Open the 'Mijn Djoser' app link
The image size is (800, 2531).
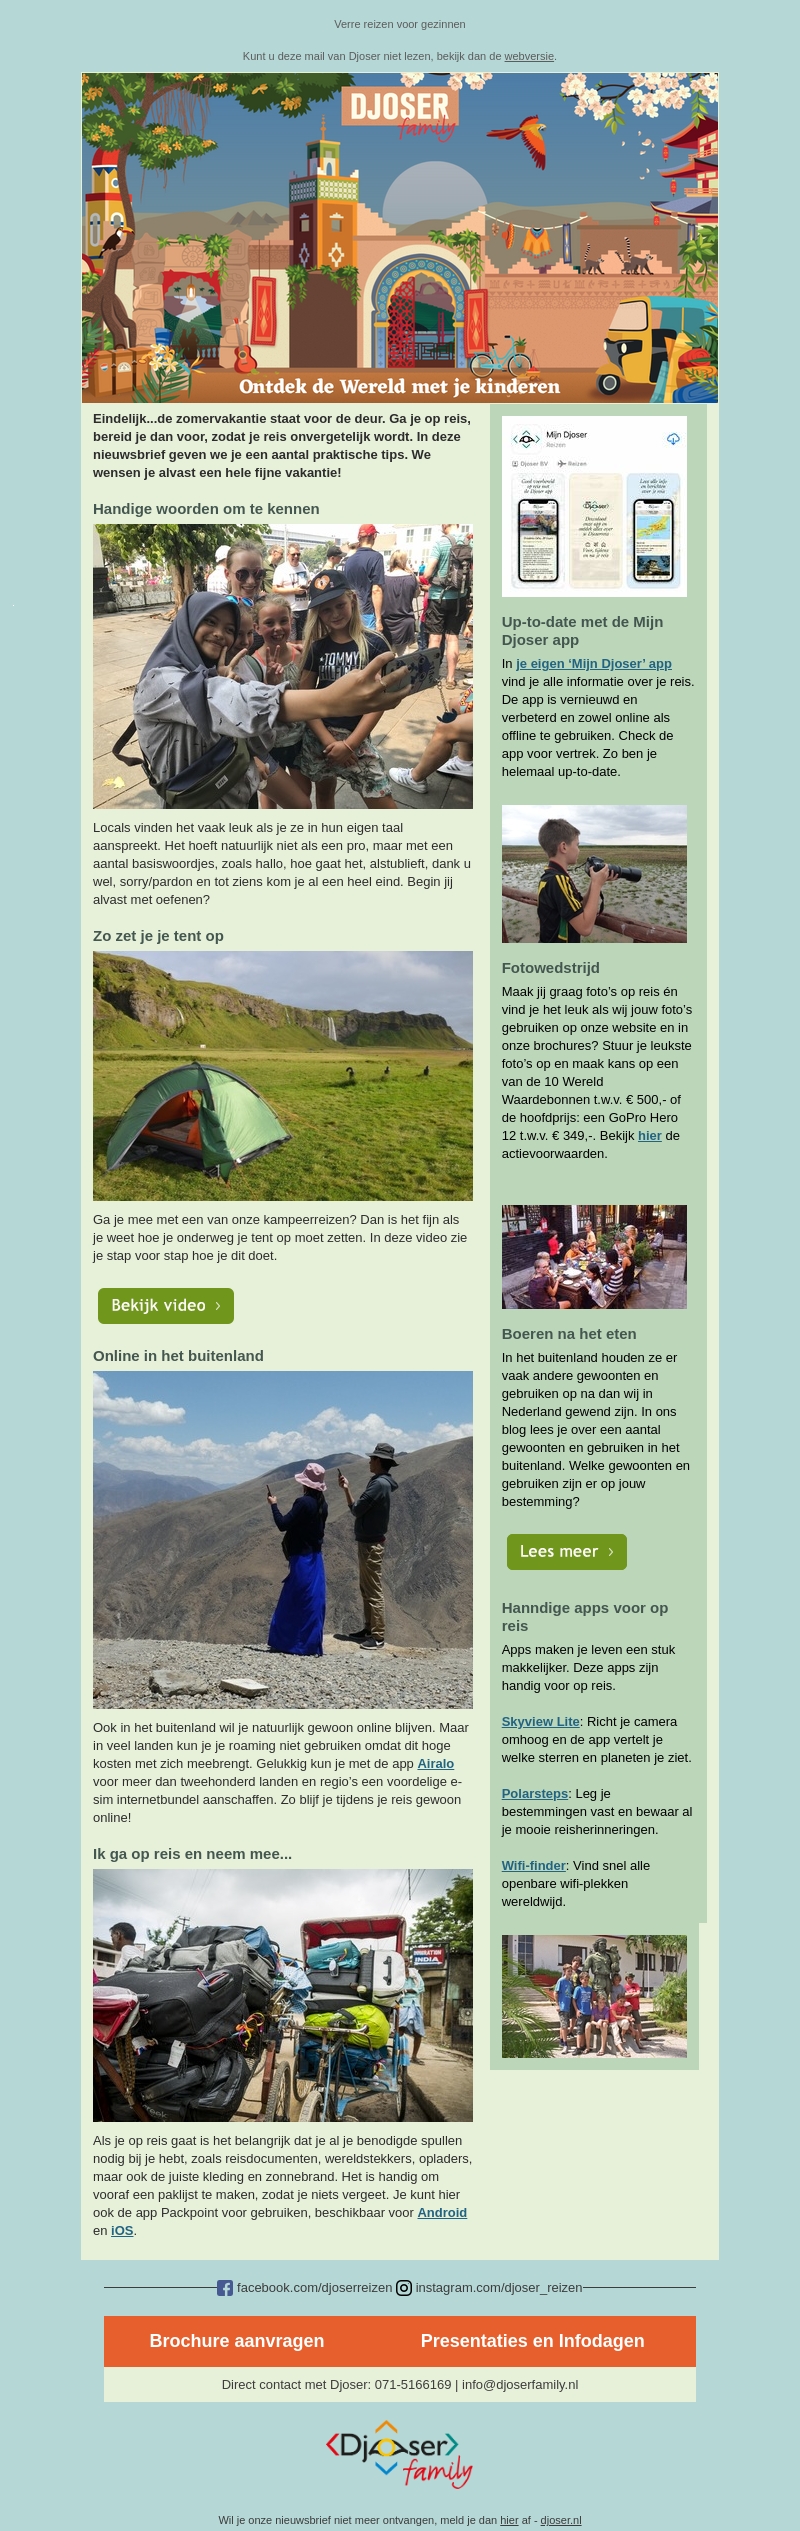coord(594,663)
